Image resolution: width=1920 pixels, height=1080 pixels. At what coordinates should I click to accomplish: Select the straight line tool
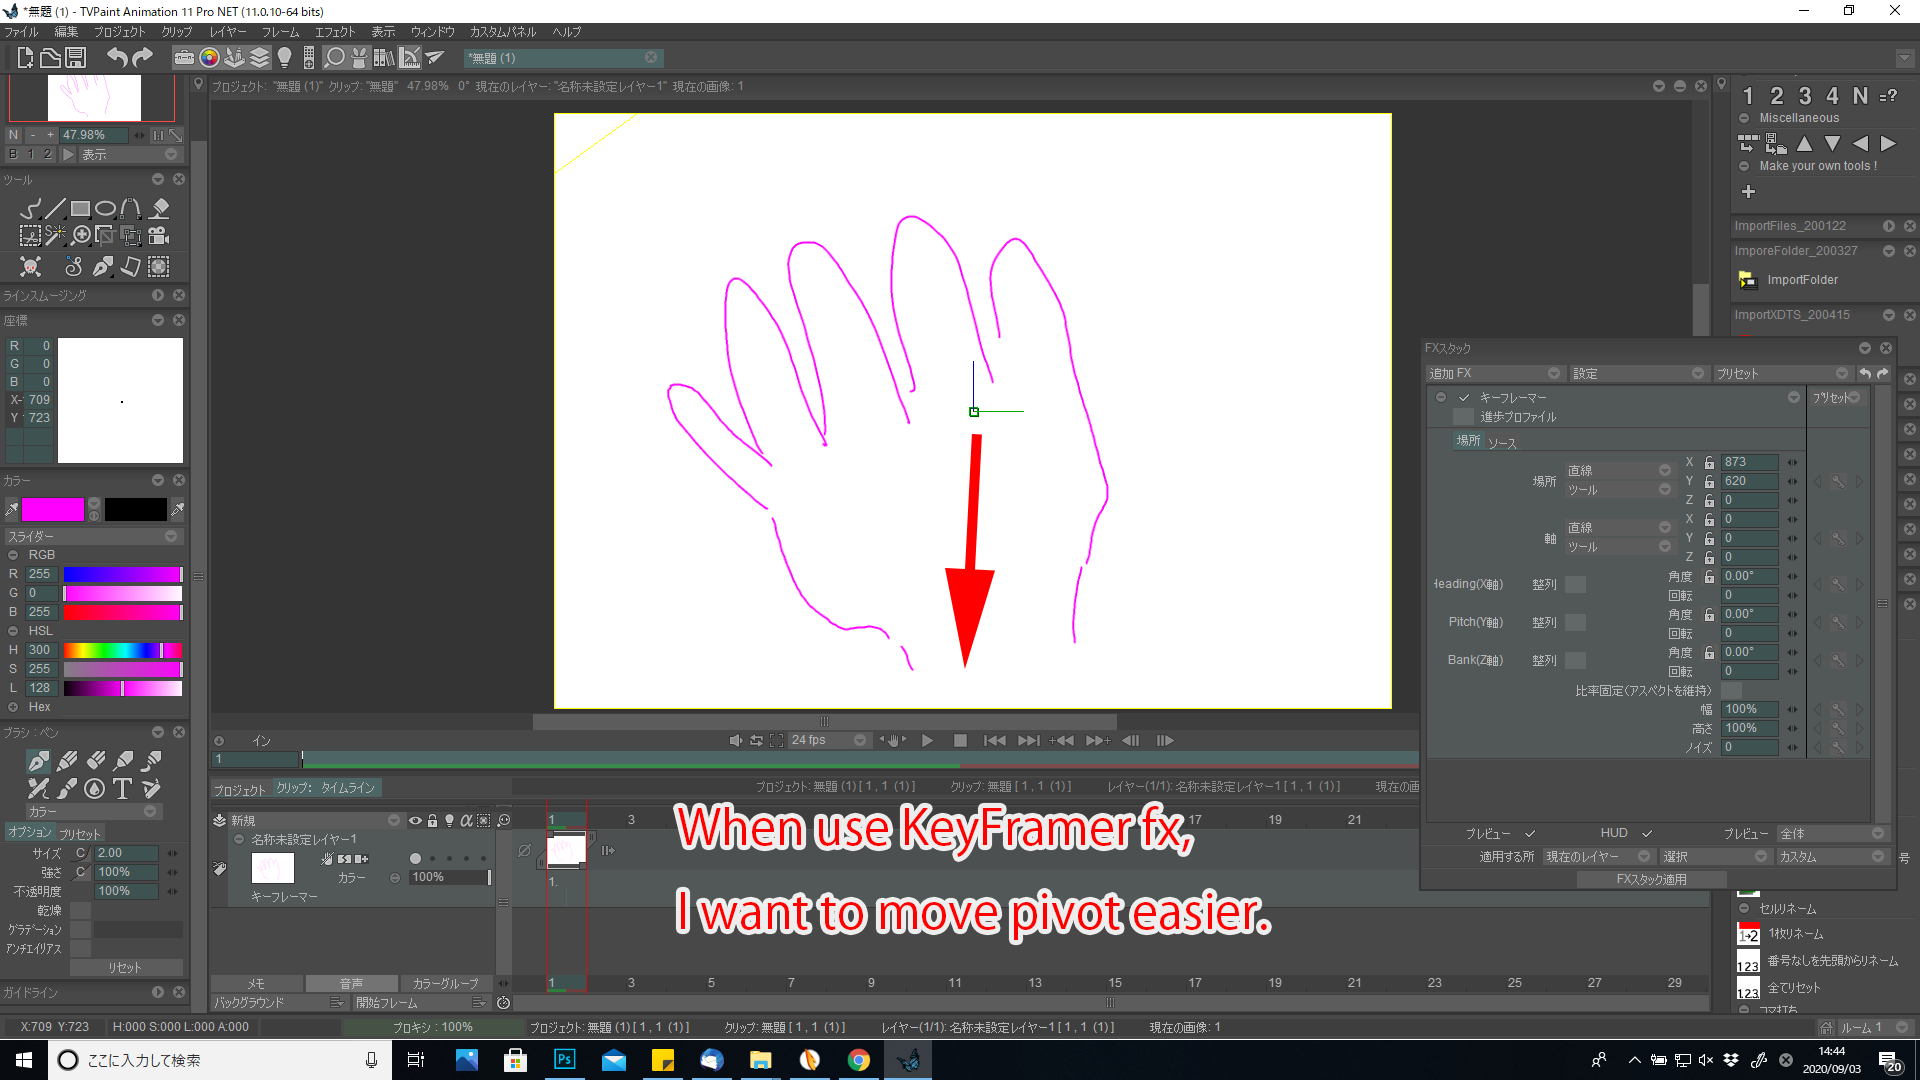[55, 208]
